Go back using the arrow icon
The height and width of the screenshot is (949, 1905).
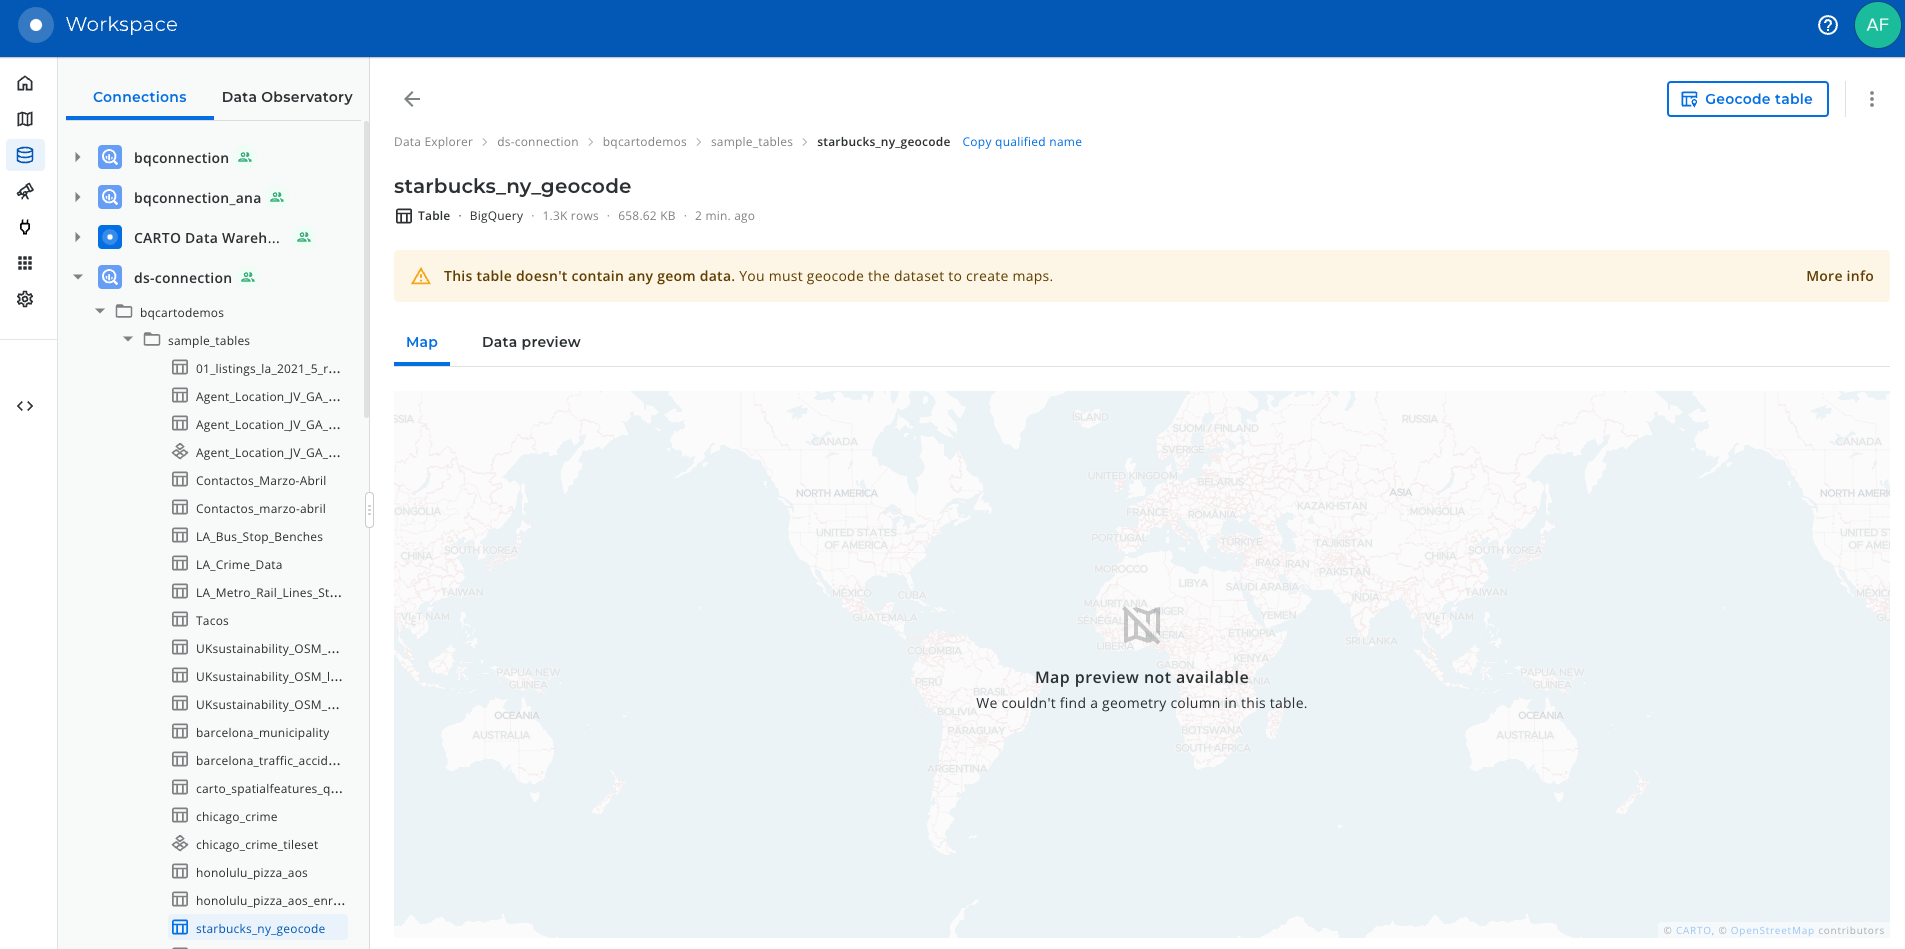[x=412, y=99]
